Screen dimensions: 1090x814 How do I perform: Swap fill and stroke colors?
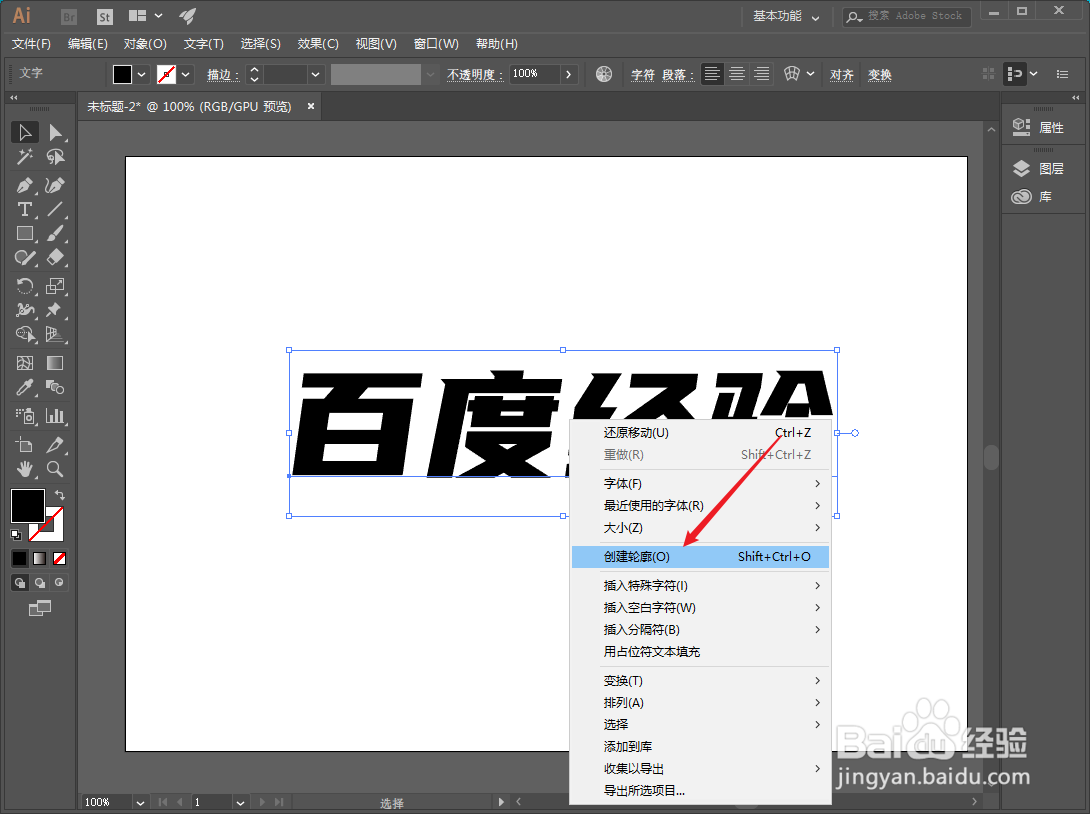60,495
